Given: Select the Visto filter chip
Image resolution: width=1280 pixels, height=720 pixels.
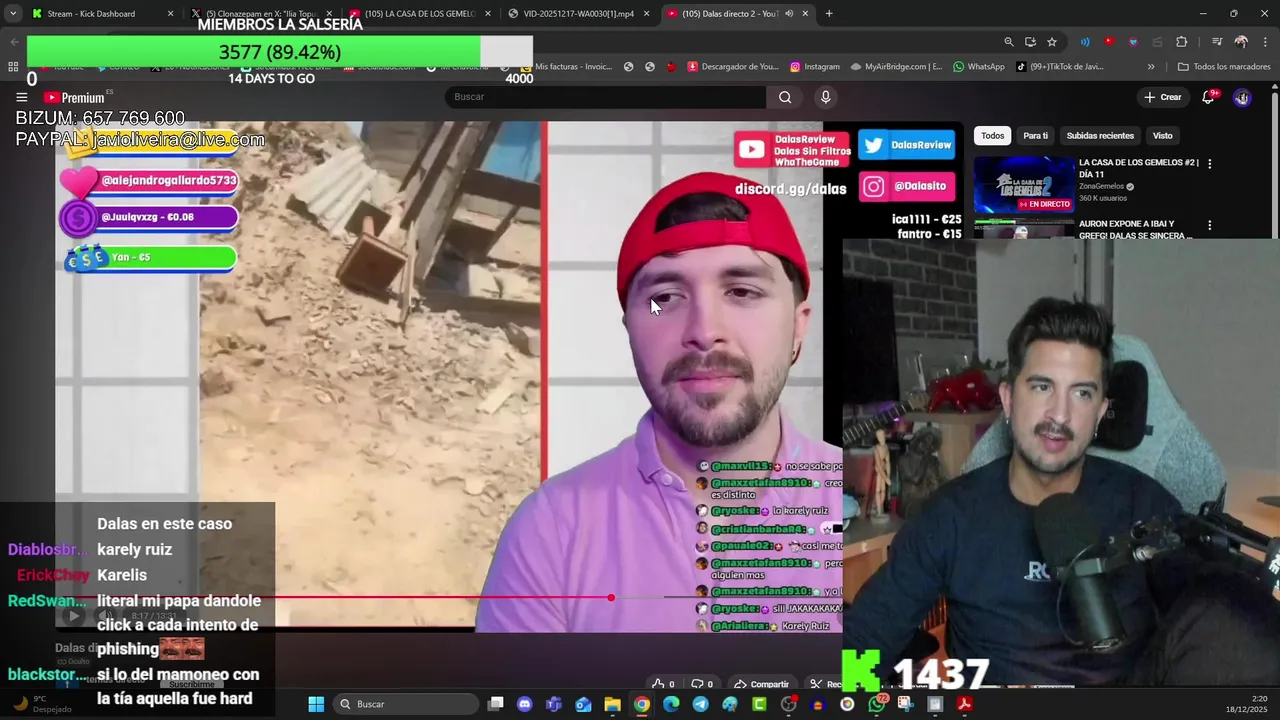Looking at the screenshot, I should (x=1162, y=136).
